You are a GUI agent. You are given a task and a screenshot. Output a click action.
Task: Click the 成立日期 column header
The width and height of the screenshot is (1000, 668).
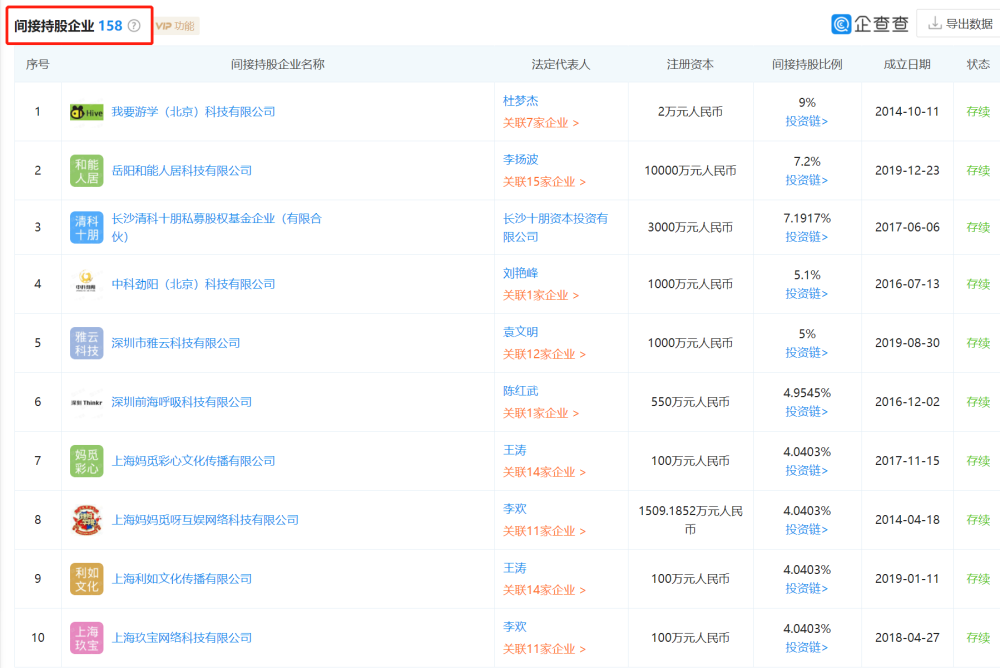(907, 64)
